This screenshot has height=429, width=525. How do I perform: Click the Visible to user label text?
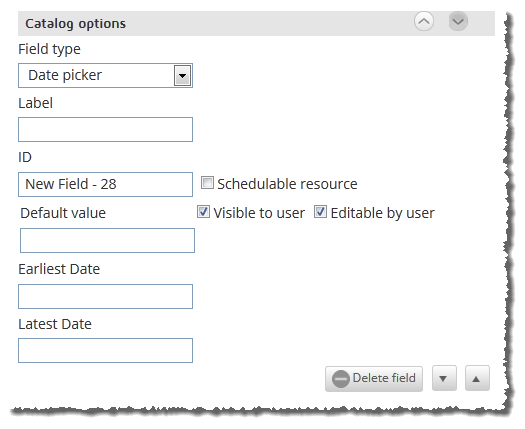pyautogui.click(x=259, y=213)
